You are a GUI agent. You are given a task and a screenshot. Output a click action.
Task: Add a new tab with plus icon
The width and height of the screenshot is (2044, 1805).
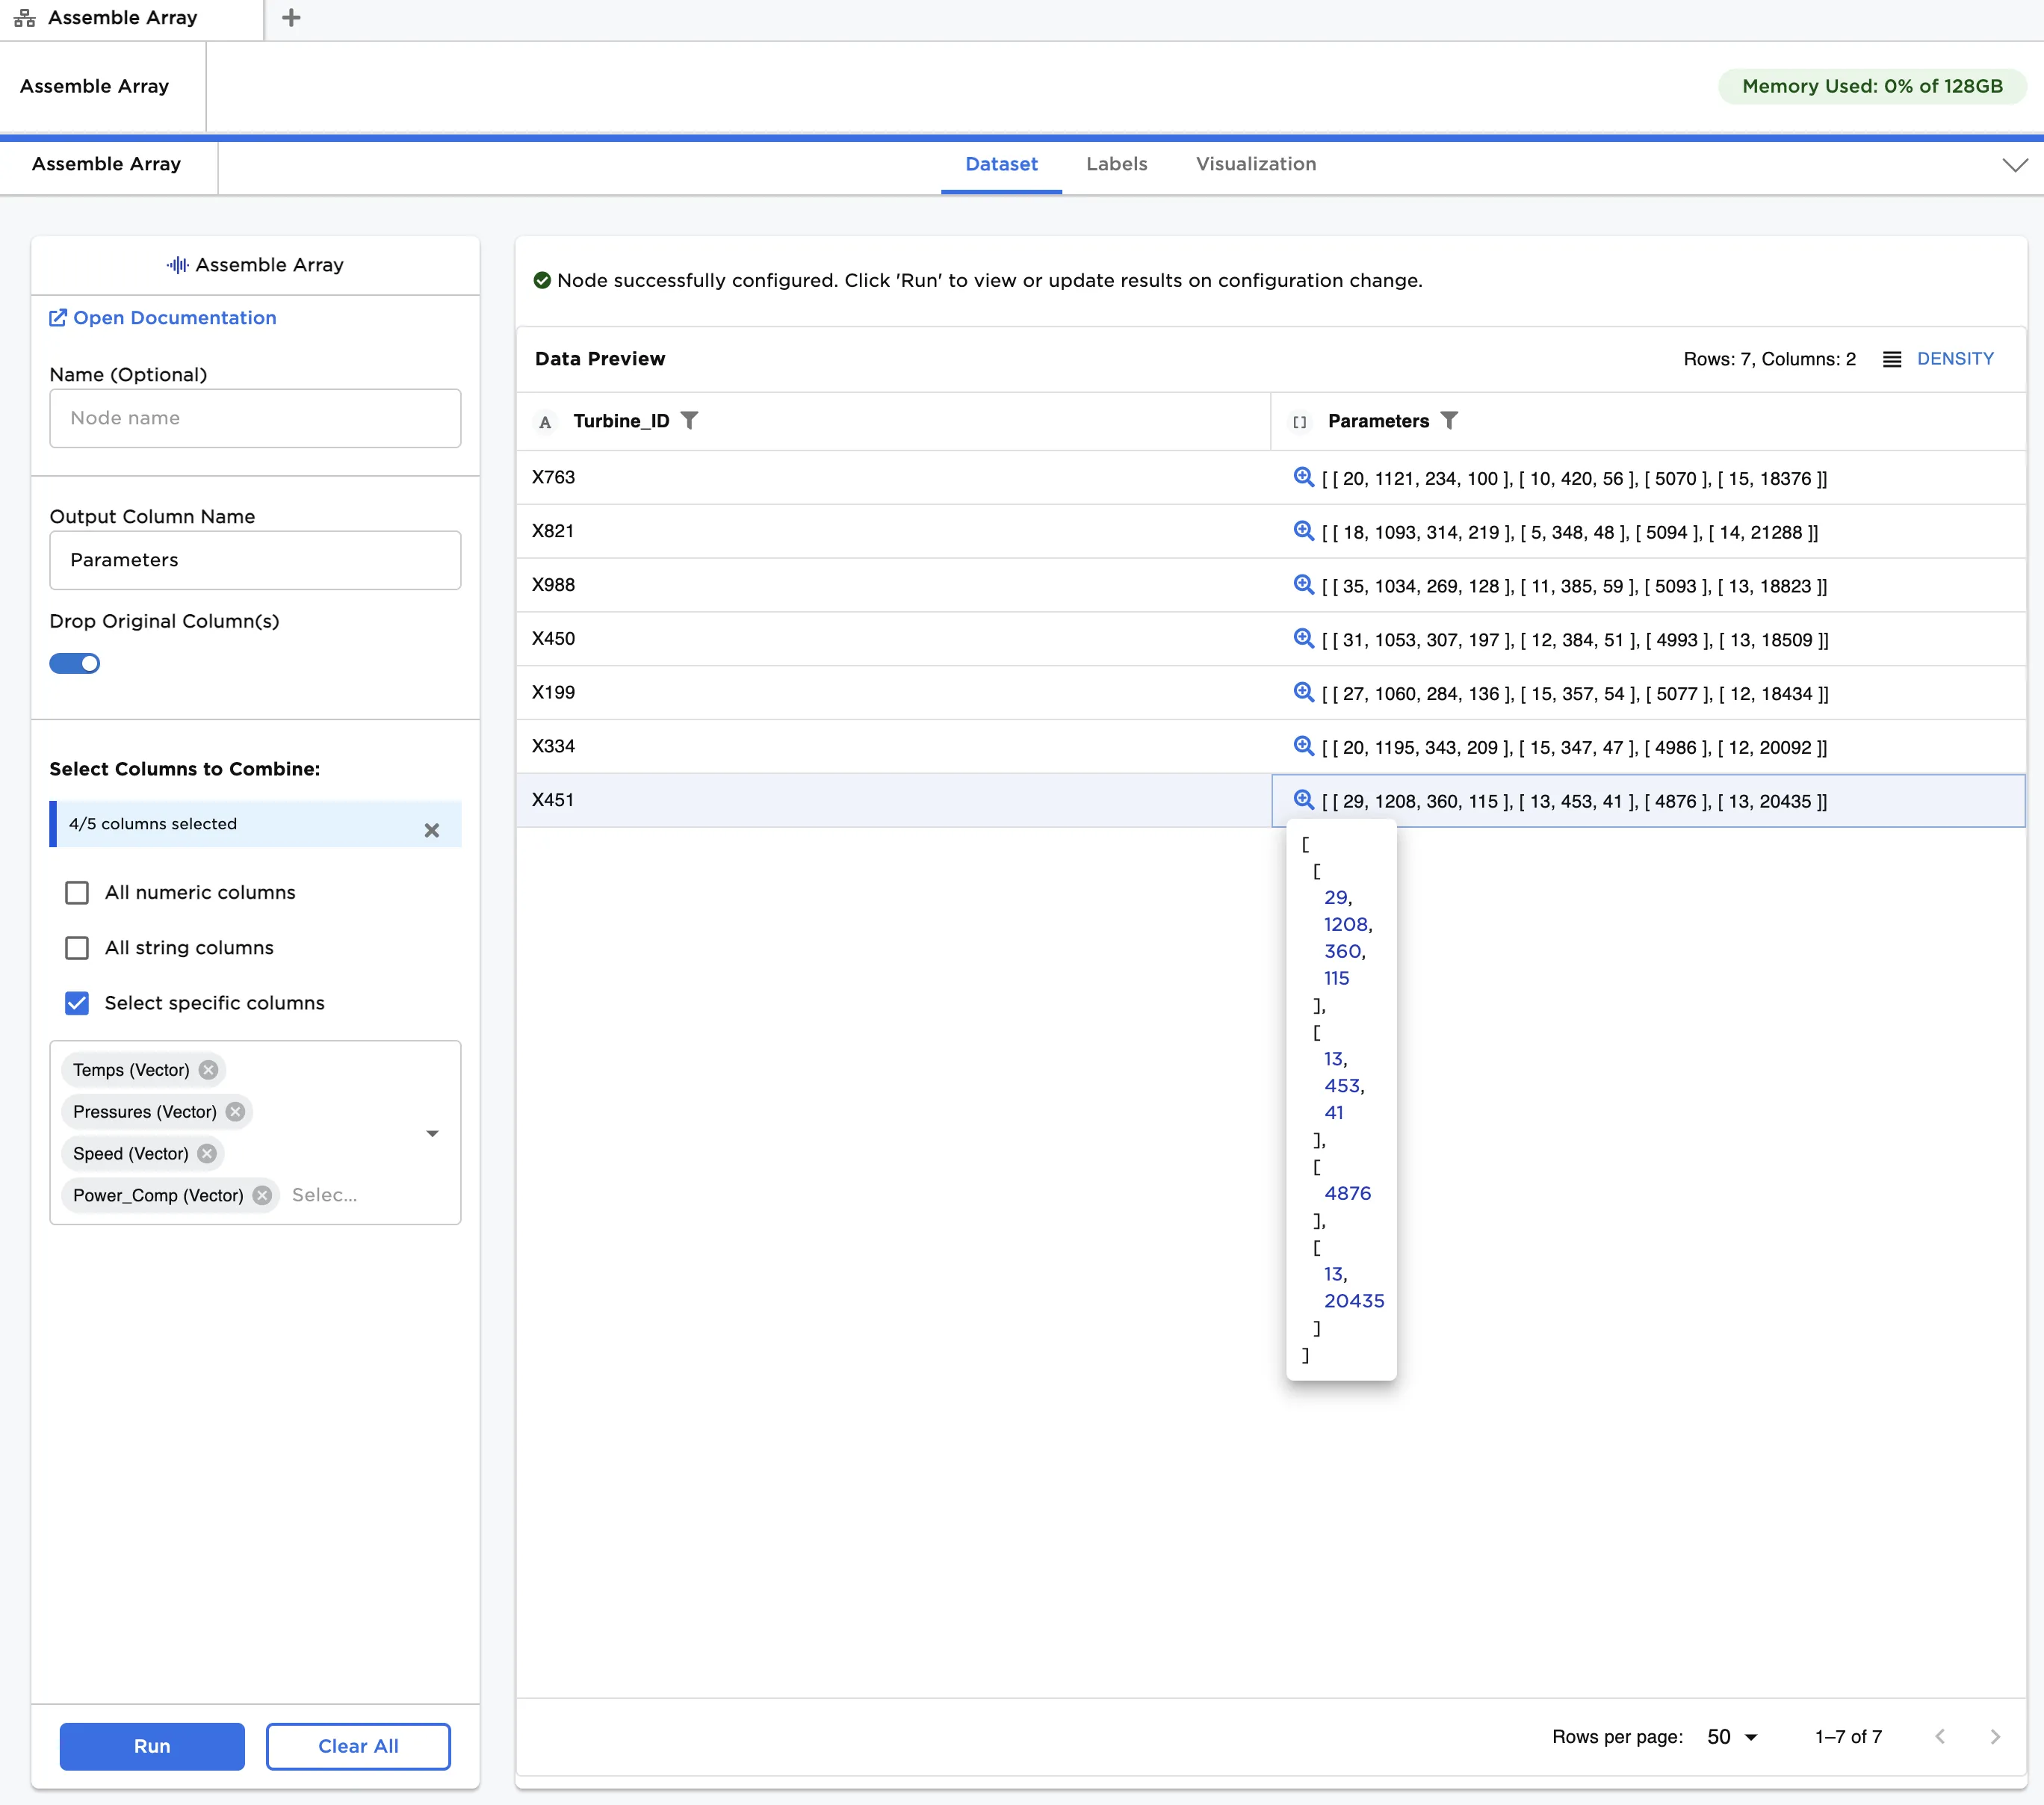291,18
